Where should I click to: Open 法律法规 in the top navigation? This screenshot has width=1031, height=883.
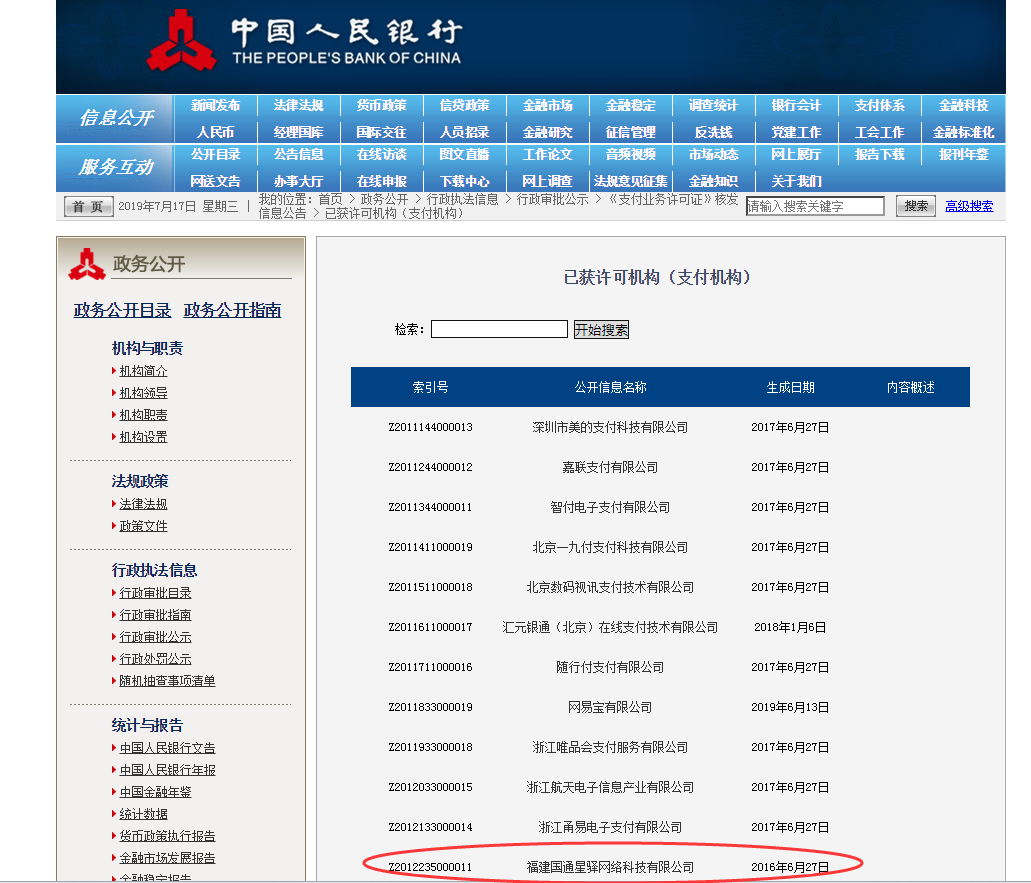(x=299, y=105)
